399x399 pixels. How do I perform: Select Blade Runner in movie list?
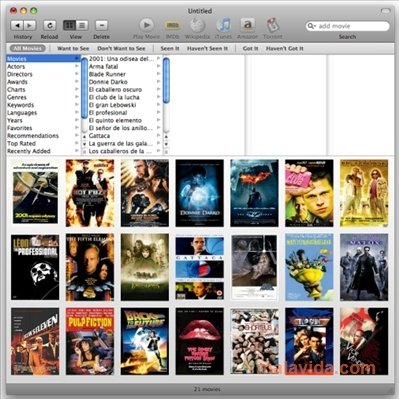coord(107,74)
